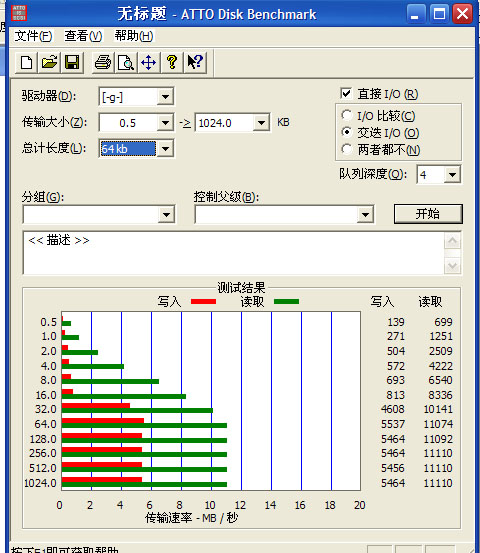Expand the 驱动器 drive dropdown
Screen dimensions: 480x553
coord(165,96)
